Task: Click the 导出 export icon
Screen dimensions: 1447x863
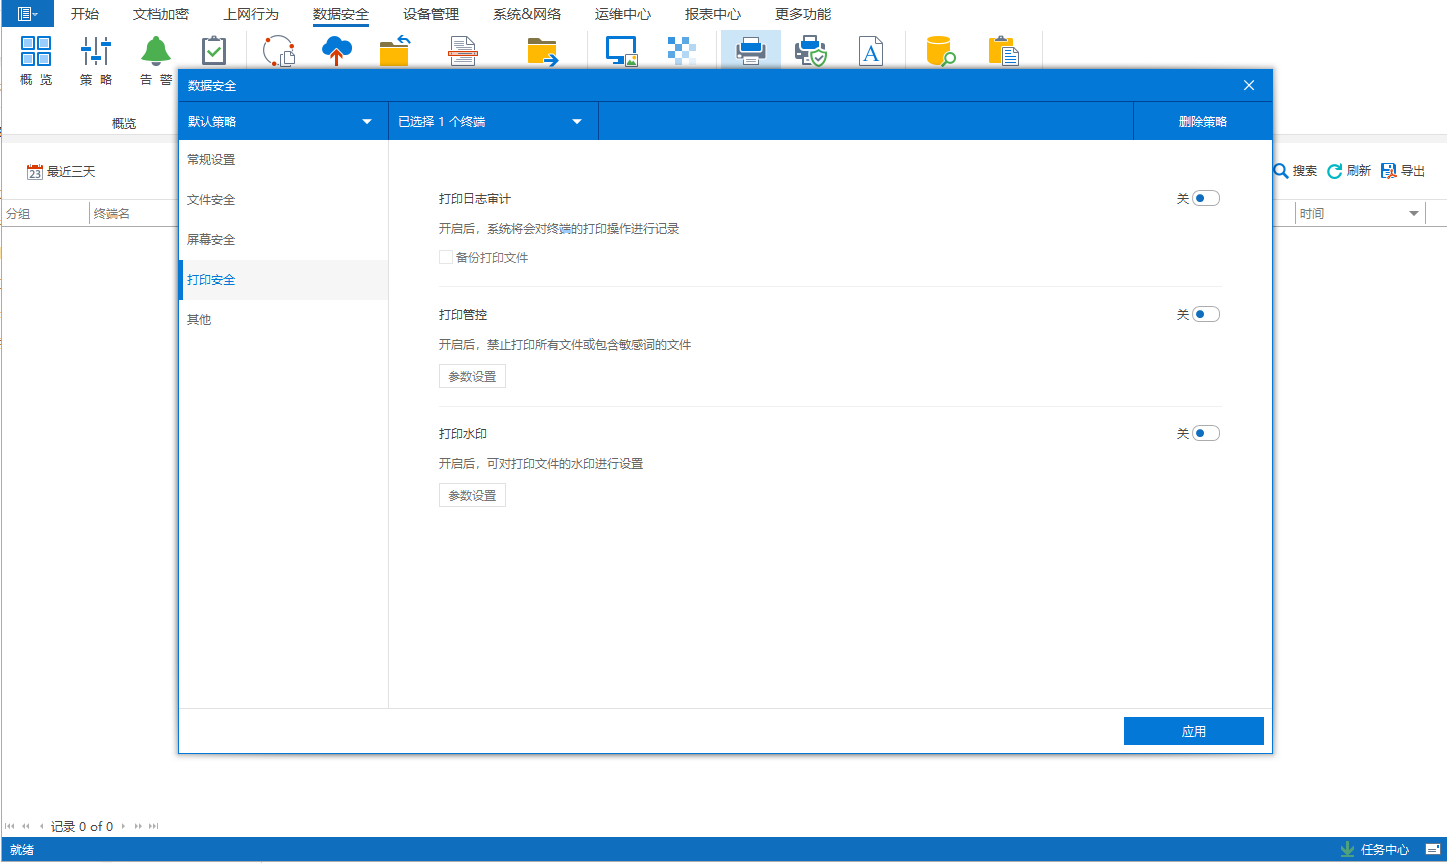Action: point(1388,172)
